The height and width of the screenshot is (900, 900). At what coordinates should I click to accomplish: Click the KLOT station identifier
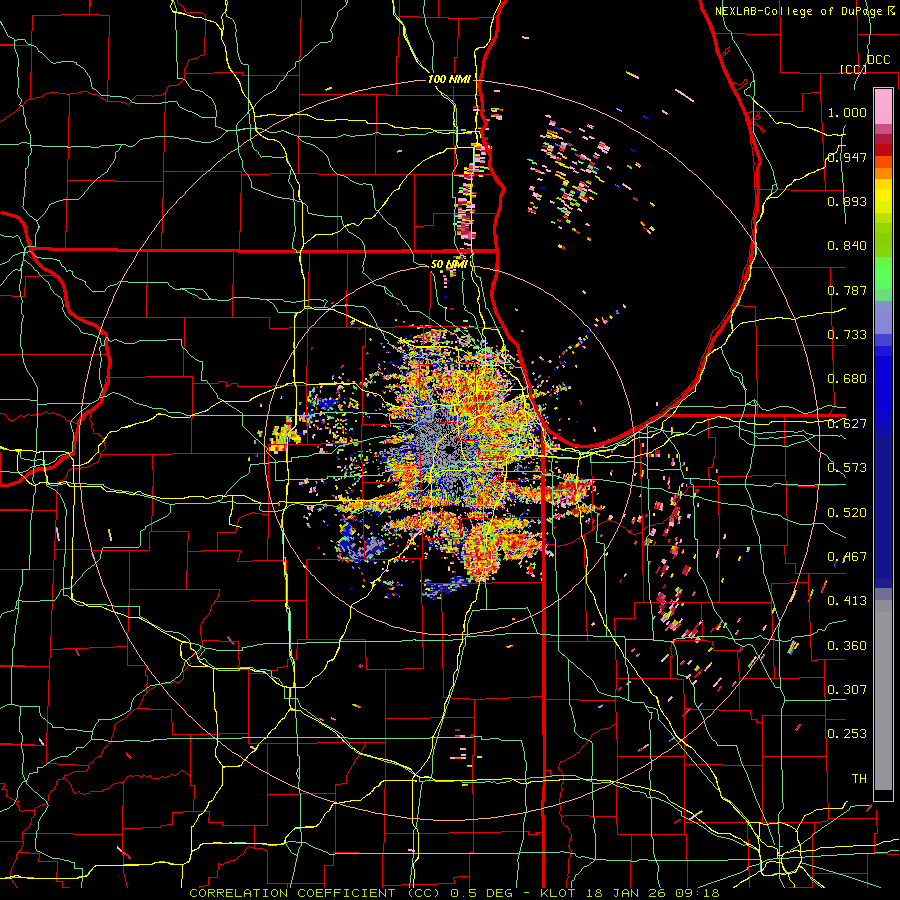[558, 893]
